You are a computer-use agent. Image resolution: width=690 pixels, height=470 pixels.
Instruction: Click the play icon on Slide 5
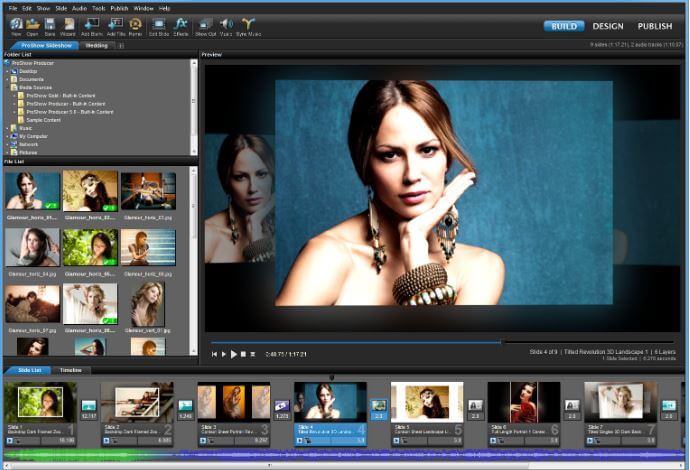click(396, 441)
